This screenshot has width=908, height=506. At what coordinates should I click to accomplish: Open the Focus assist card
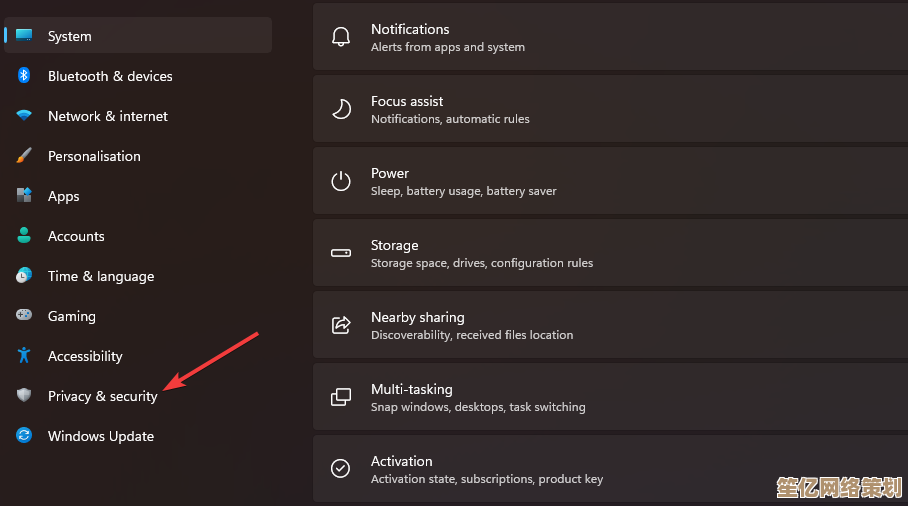click(x=610, y=109)
